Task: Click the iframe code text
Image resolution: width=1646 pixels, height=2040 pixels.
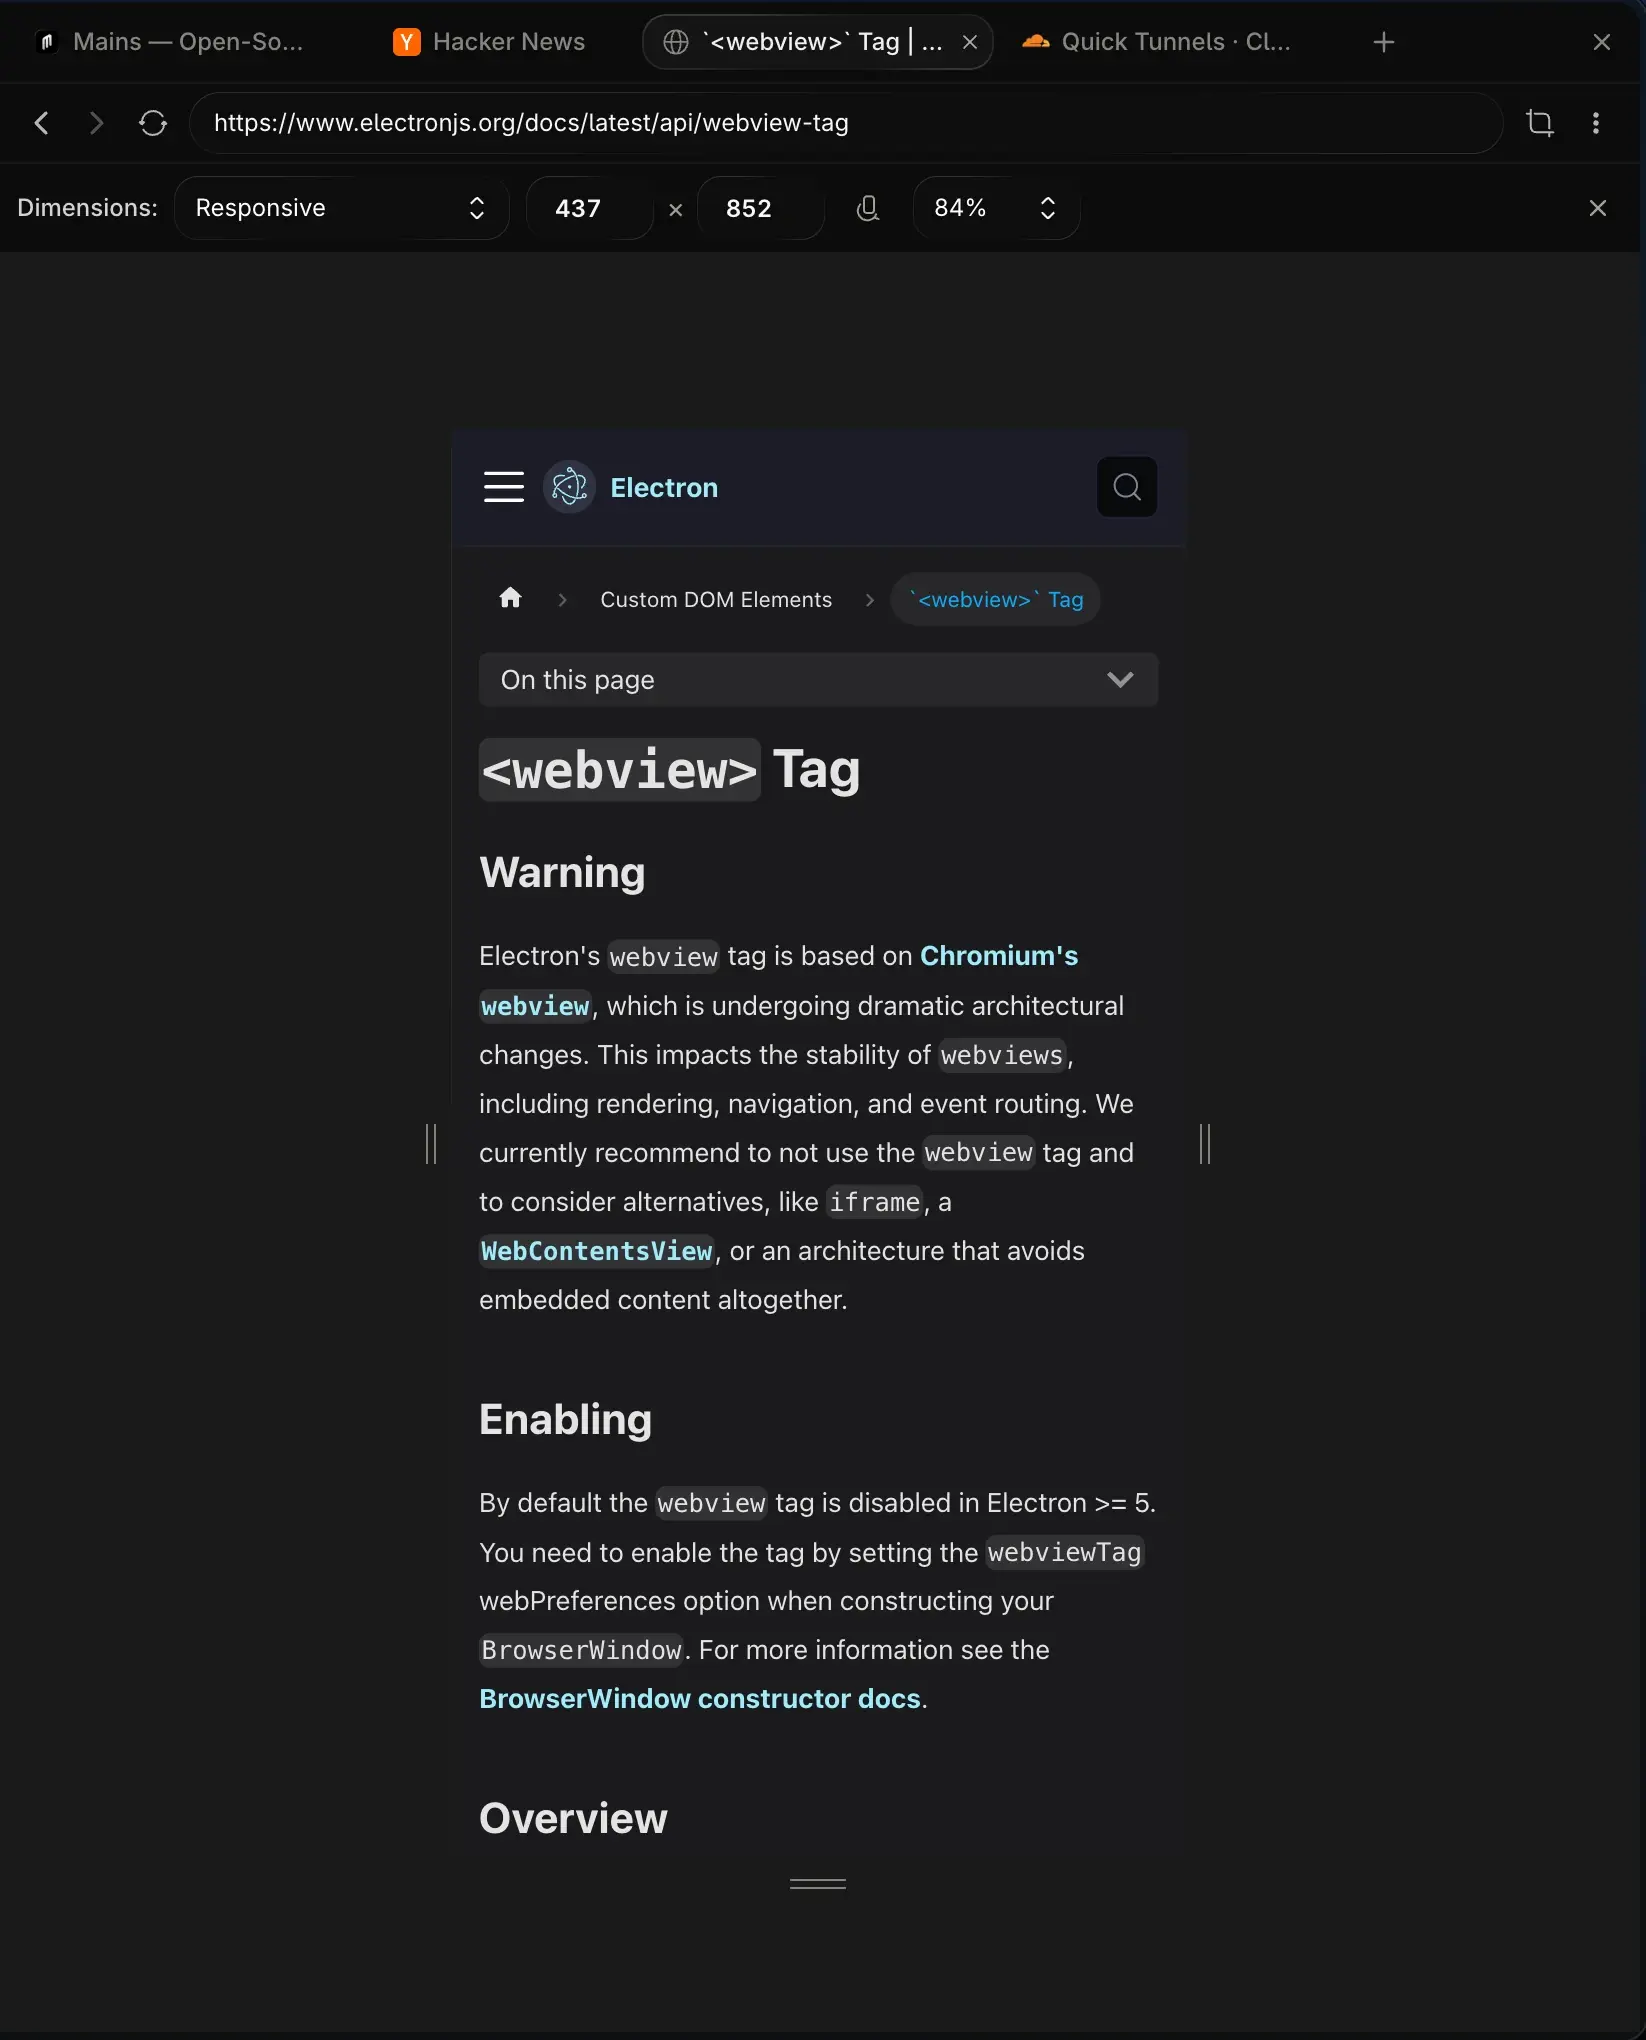Action: tap(875, 1202)
